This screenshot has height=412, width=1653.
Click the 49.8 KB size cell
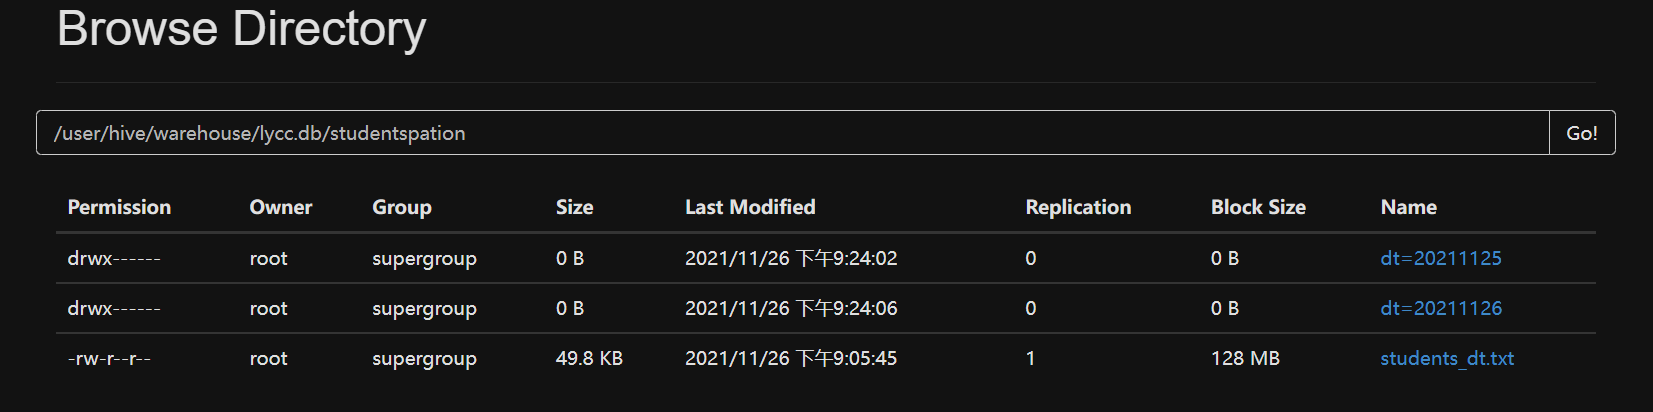tap(589, 358)
